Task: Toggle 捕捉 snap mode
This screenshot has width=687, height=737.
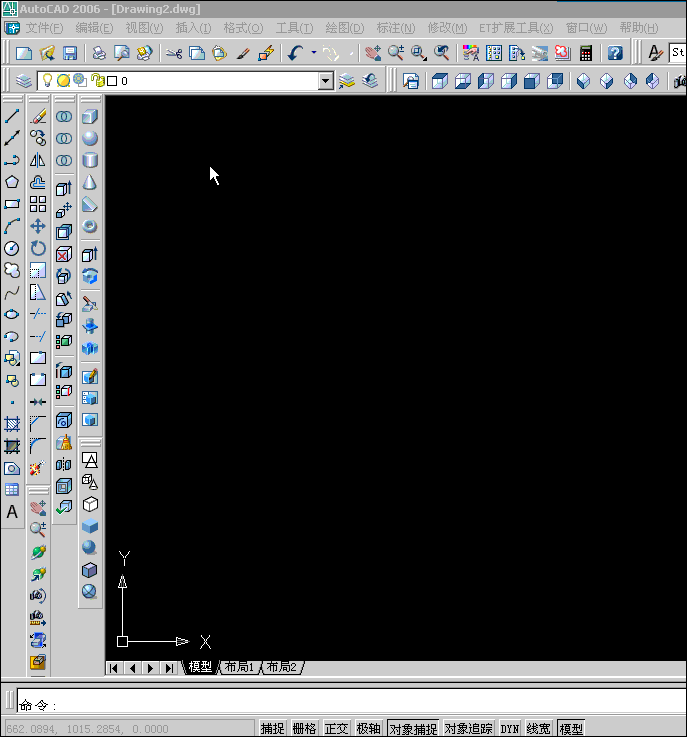Action: pos(273,729)
